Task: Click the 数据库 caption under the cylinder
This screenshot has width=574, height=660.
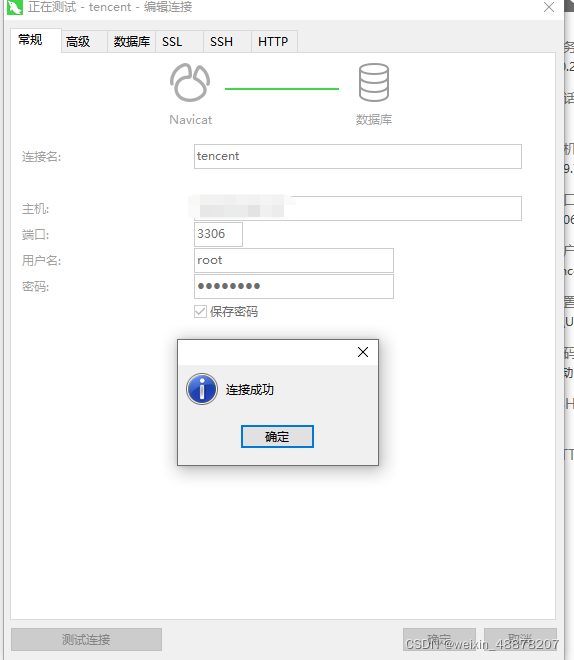Action: pos(374,120)
